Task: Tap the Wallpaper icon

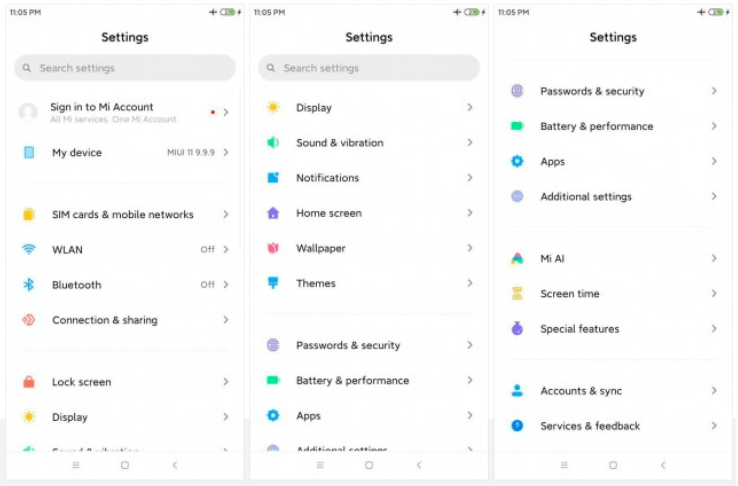Action: [x=273, y=248]
